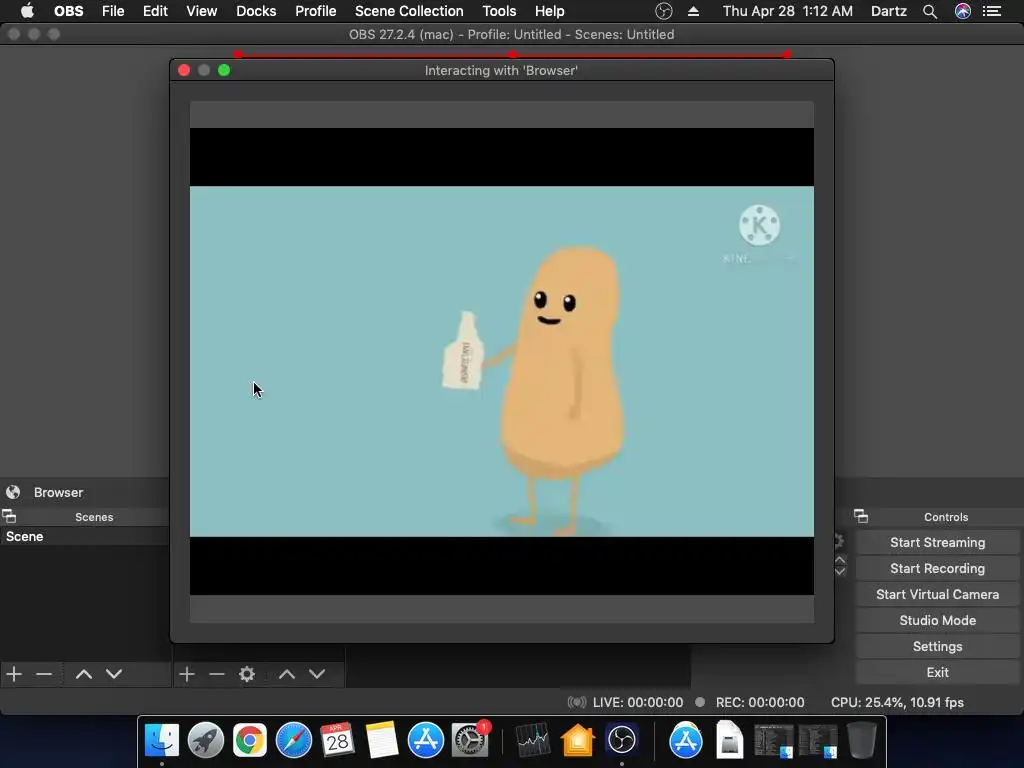The height and width of the screenshot is (768, 1024).
Task: Pop out the Scenes dock using its float icon
Action: pyautogui.click(x=10, y=517)
